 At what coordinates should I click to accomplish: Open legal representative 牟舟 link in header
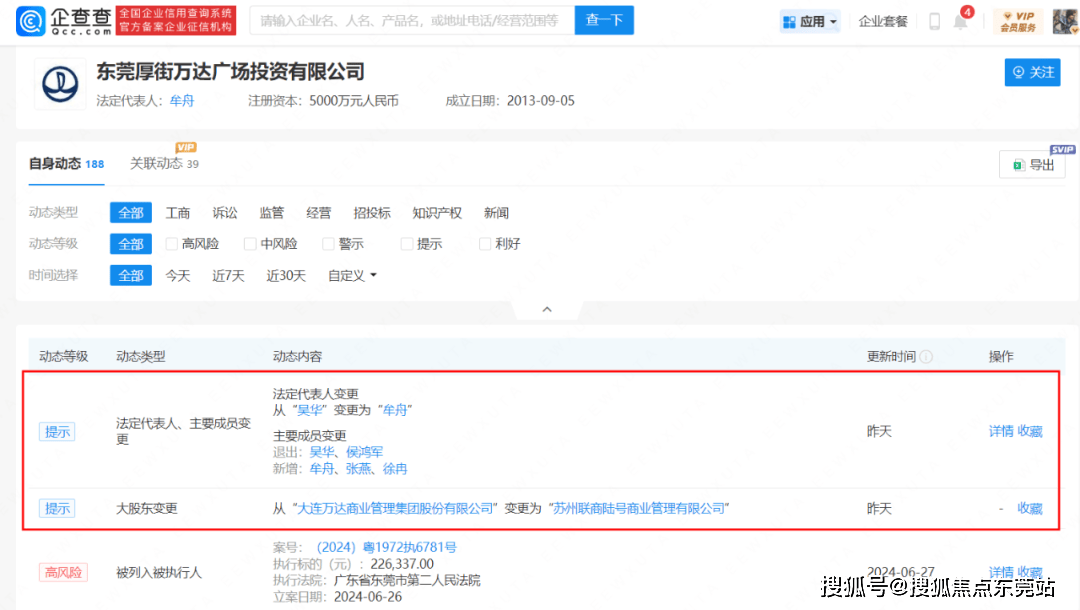click(182, 101)
